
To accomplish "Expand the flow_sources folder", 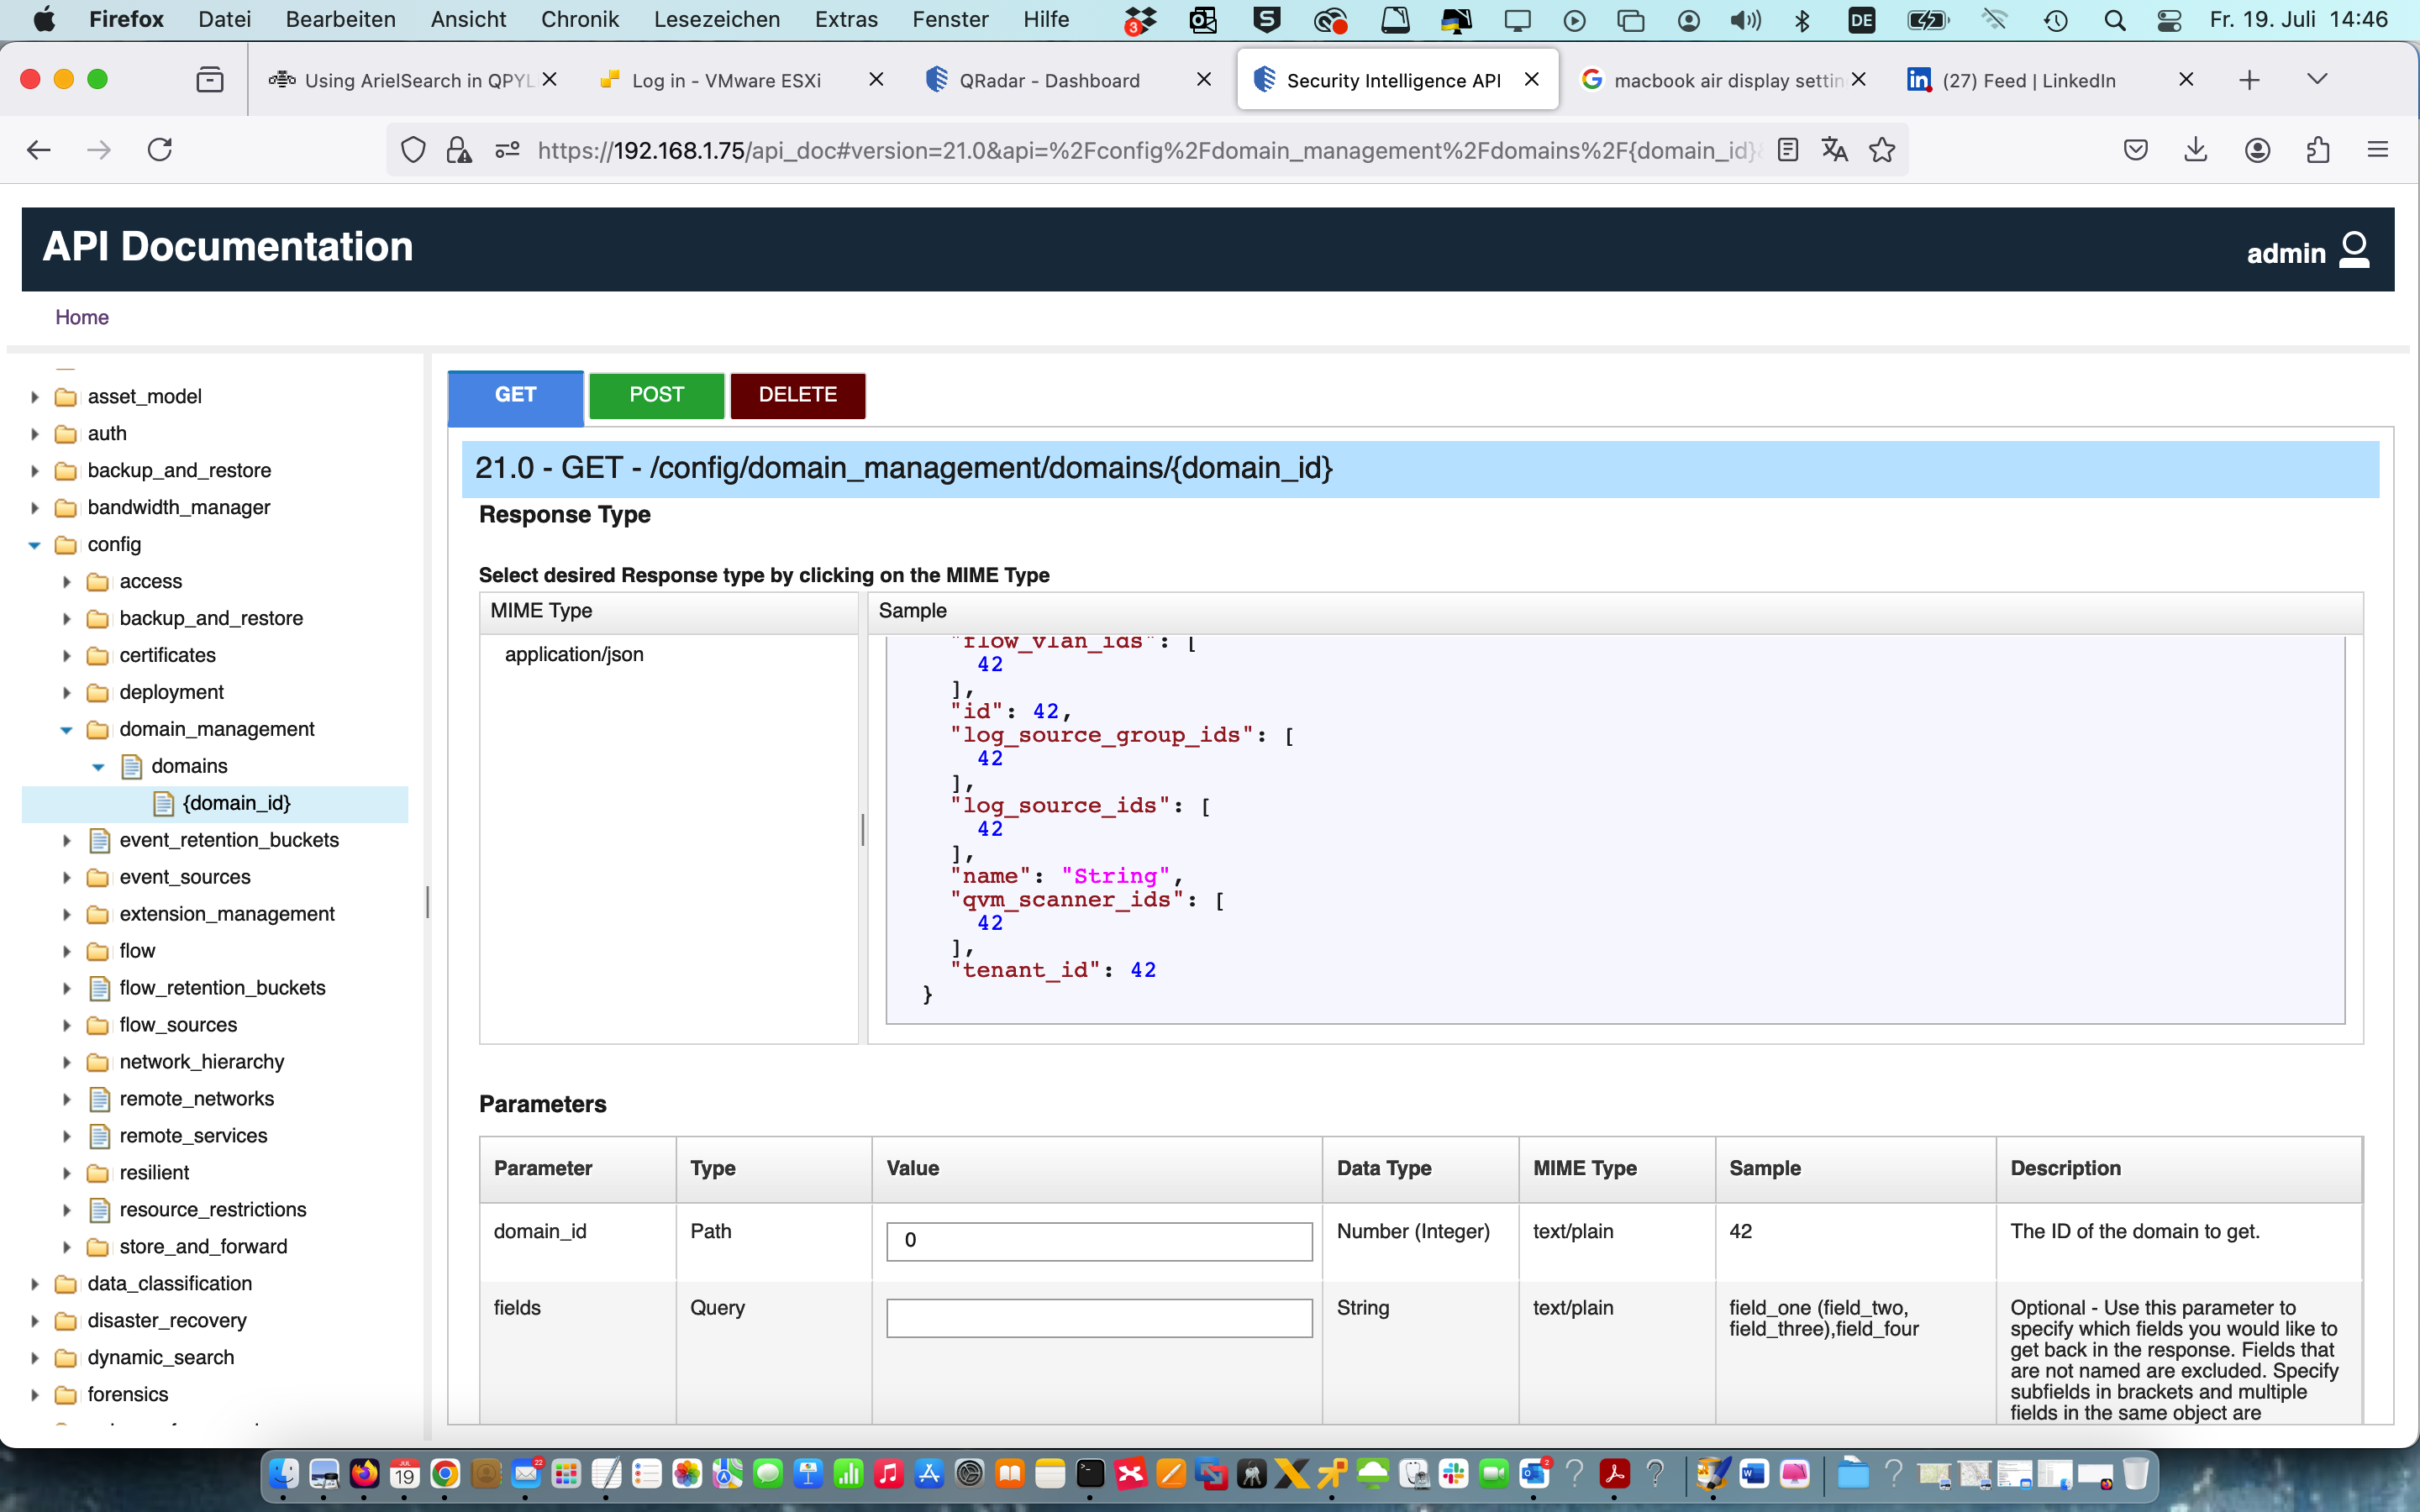I will 67,1026.
